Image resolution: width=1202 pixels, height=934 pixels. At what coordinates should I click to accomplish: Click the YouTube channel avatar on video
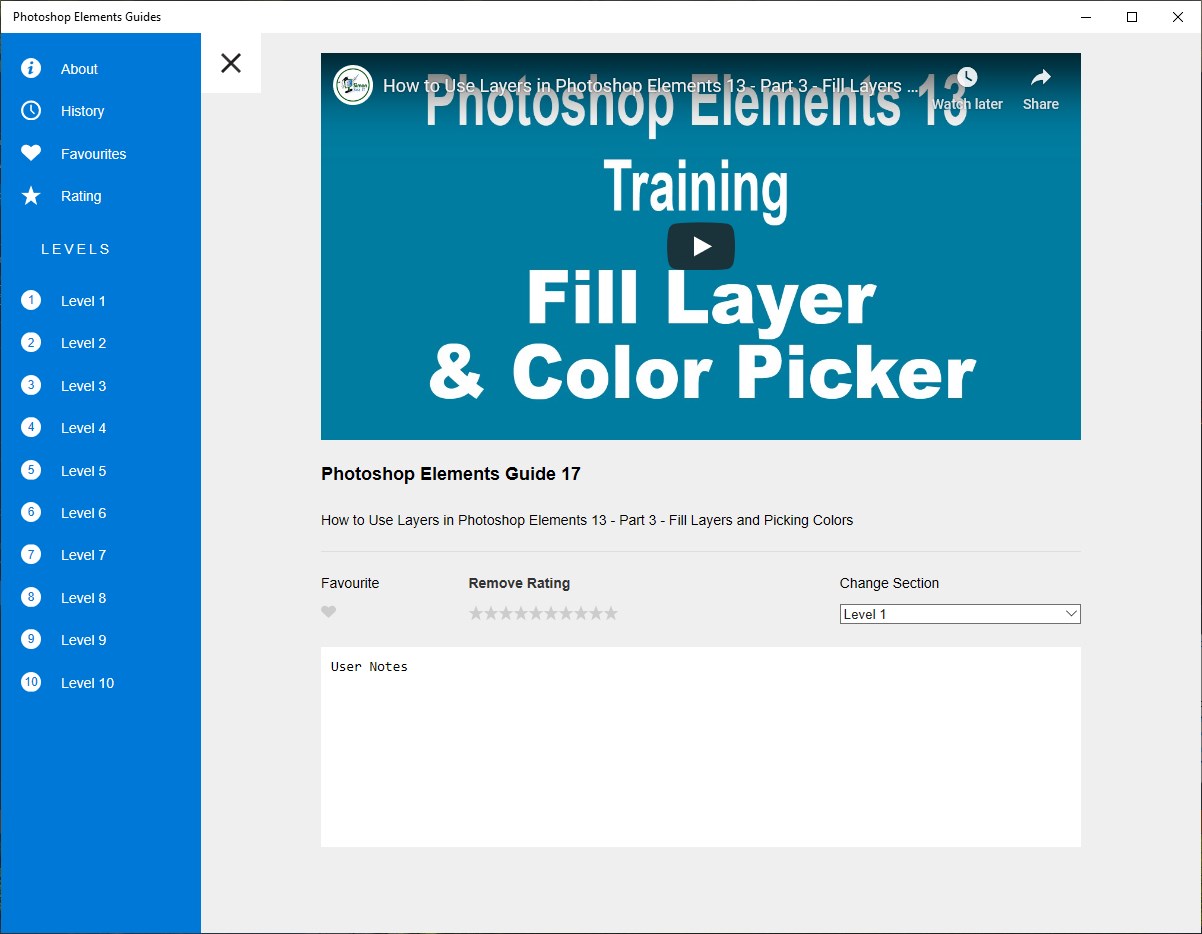(x=353, y=86)
